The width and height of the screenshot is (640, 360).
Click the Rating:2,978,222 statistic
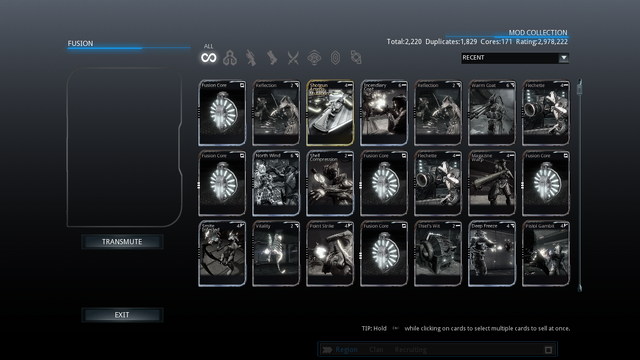tap(542, 42)
